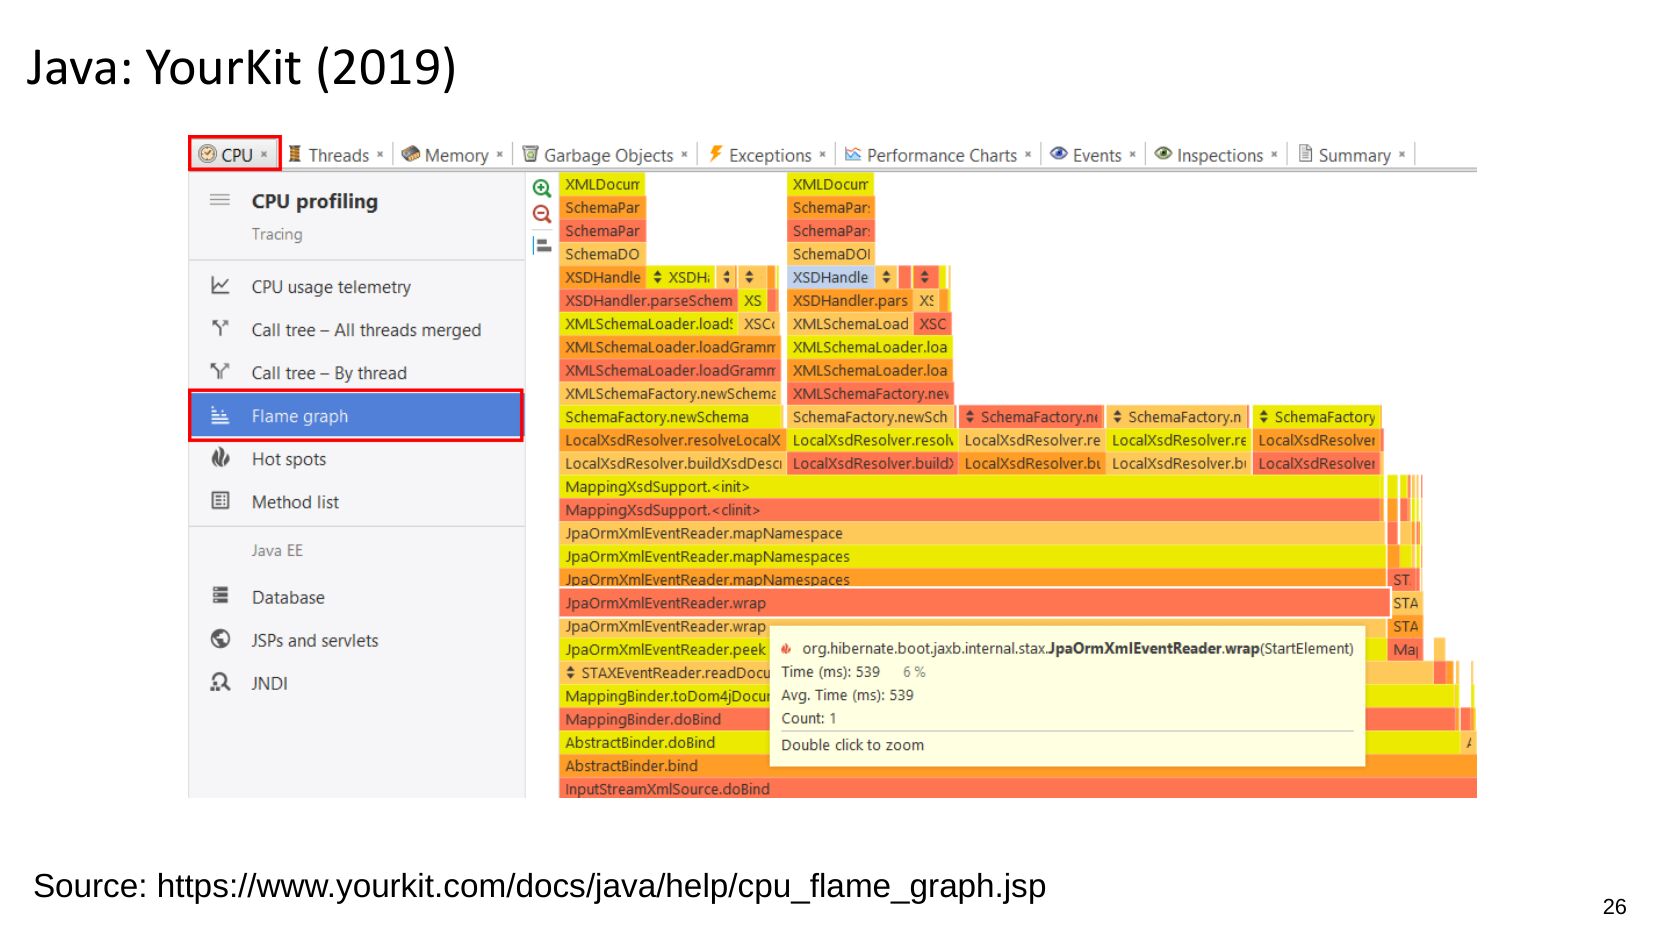Open the Performance Charts tab
The width and height of the screenshot is (1654, 931).
click(x=940, y=155)
